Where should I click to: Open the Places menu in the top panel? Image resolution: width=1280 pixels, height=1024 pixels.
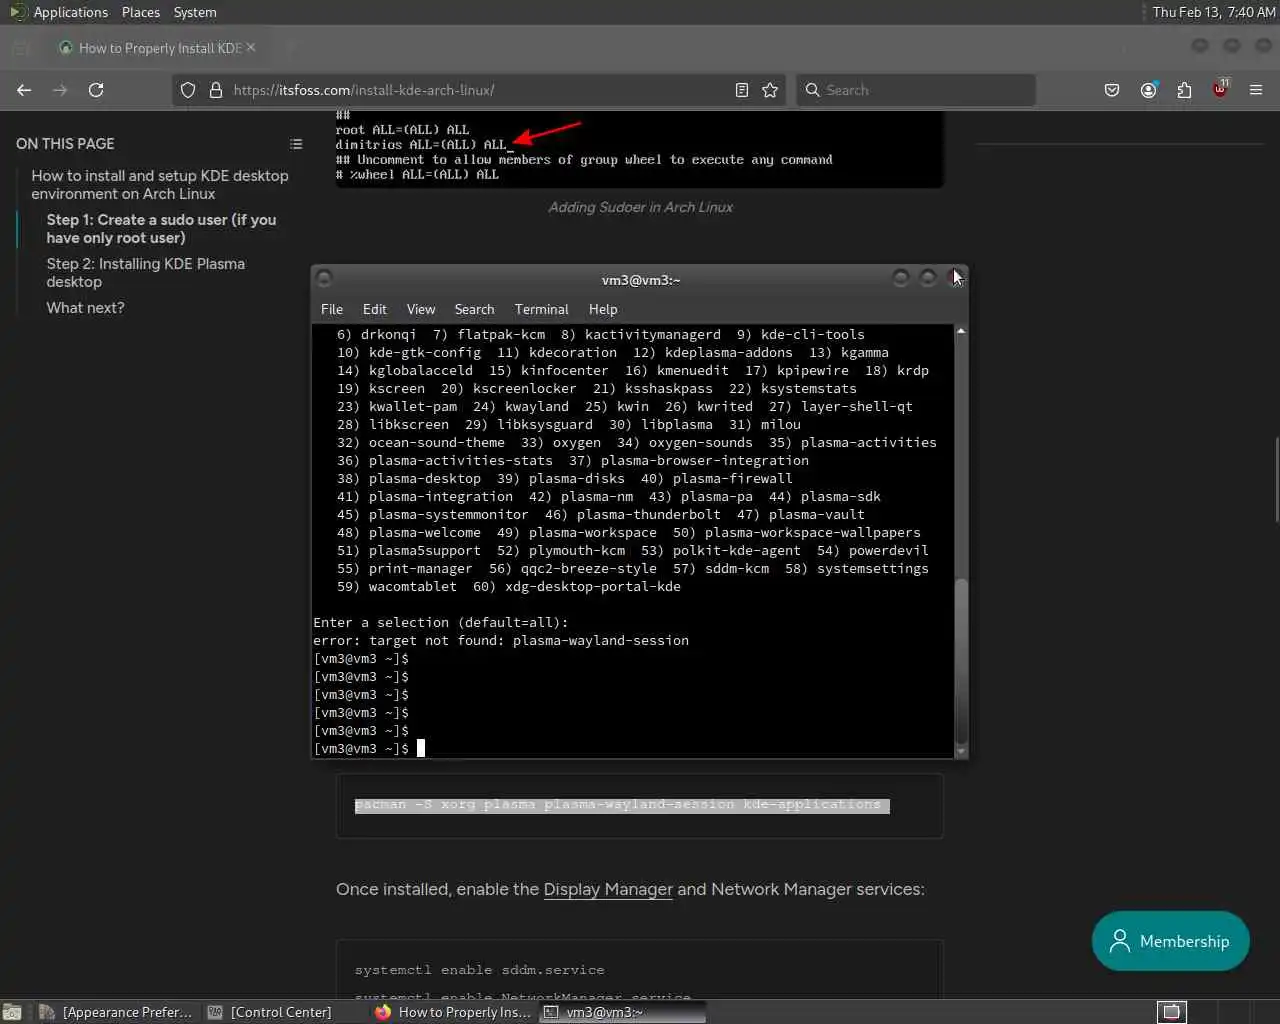point(141,12)
